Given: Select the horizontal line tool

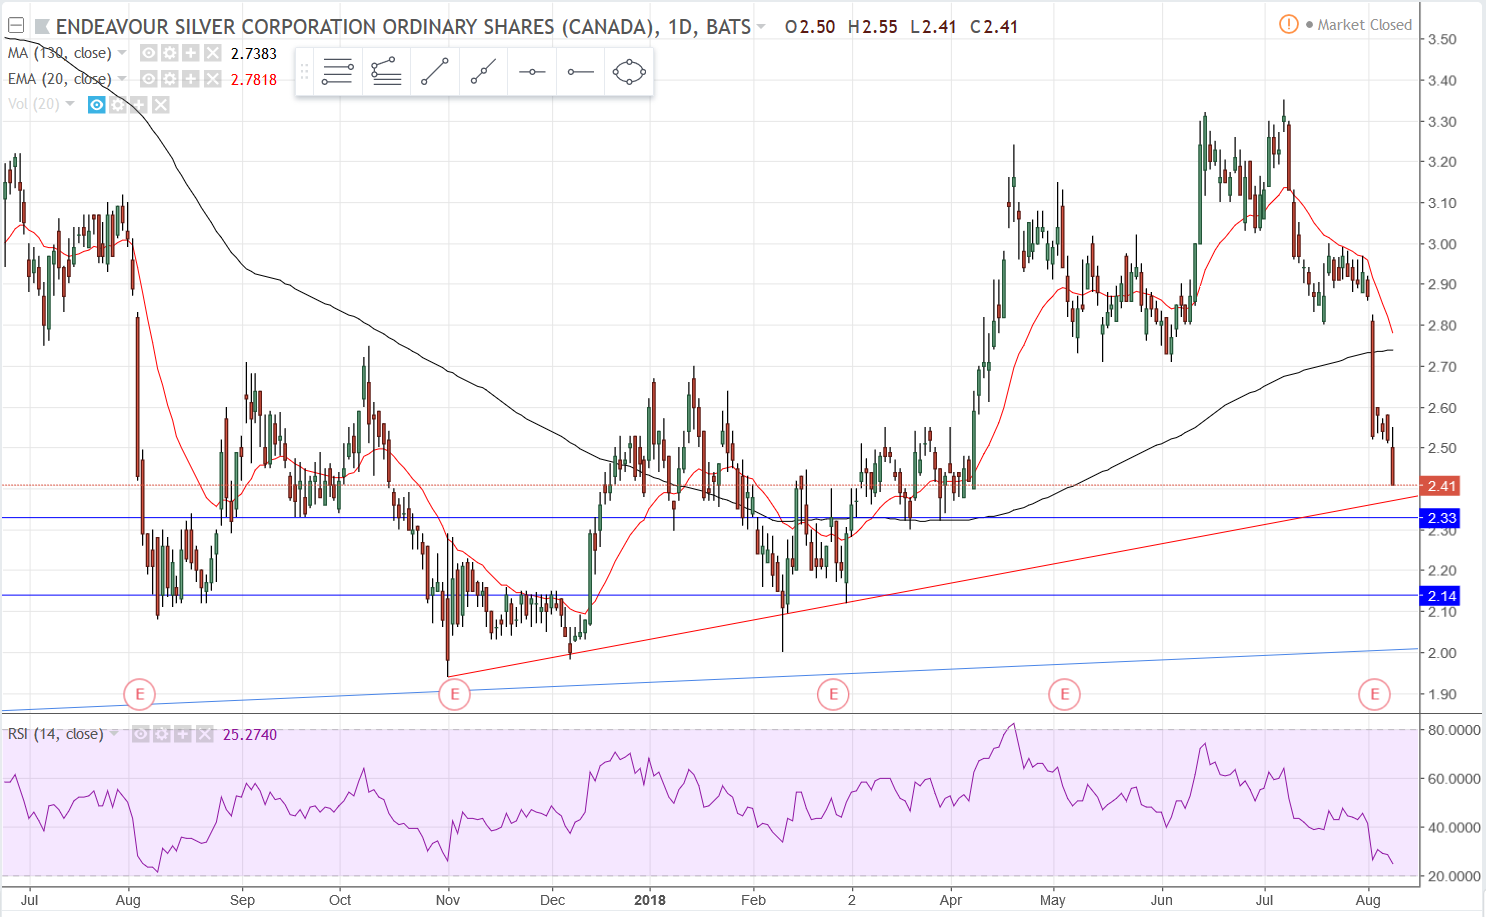Looking at the screenshot, I should (x=532, y=72).
